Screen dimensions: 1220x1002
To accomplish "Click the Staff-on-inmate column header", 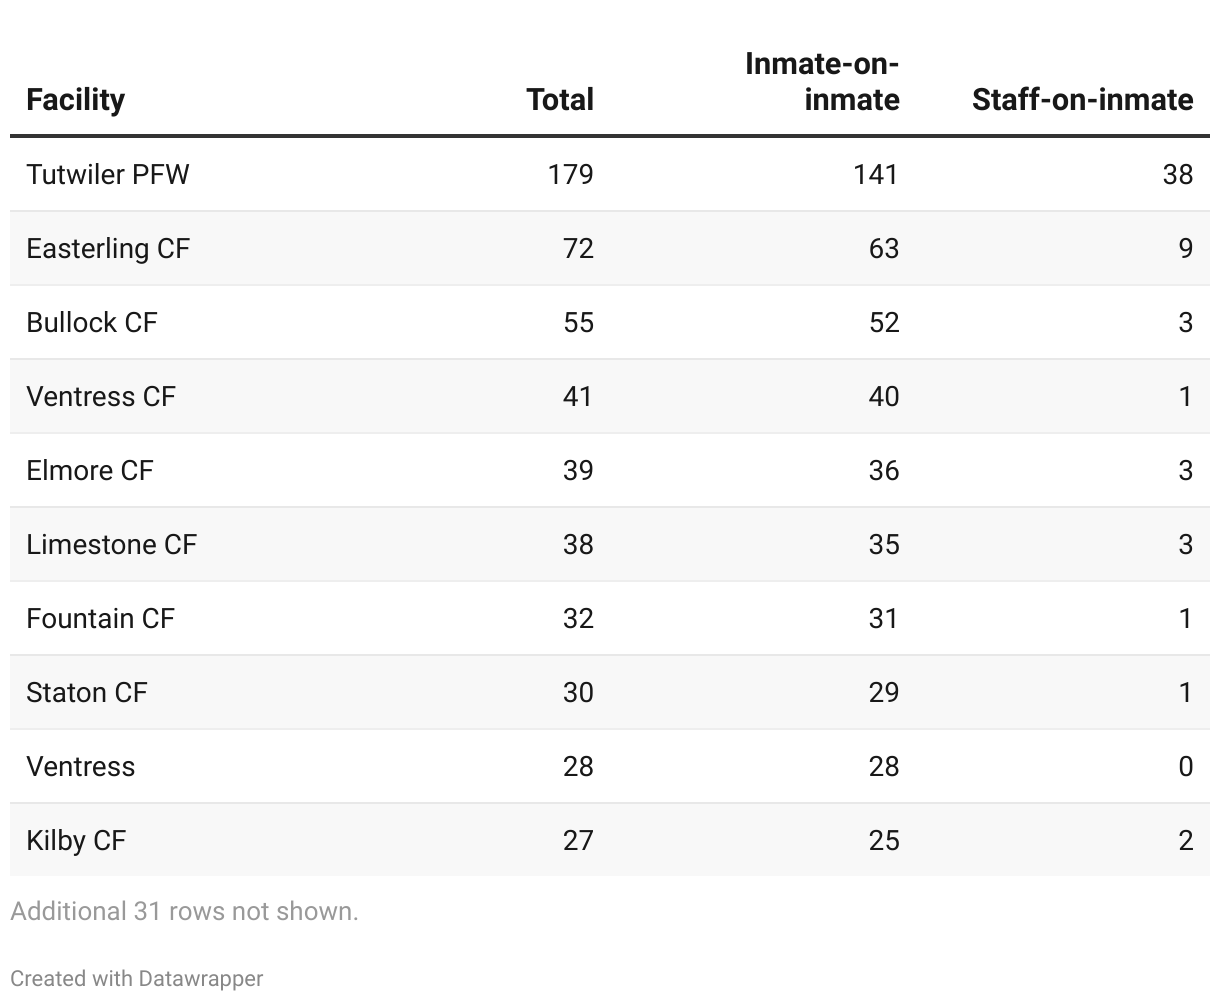I will click(1082, 100).
